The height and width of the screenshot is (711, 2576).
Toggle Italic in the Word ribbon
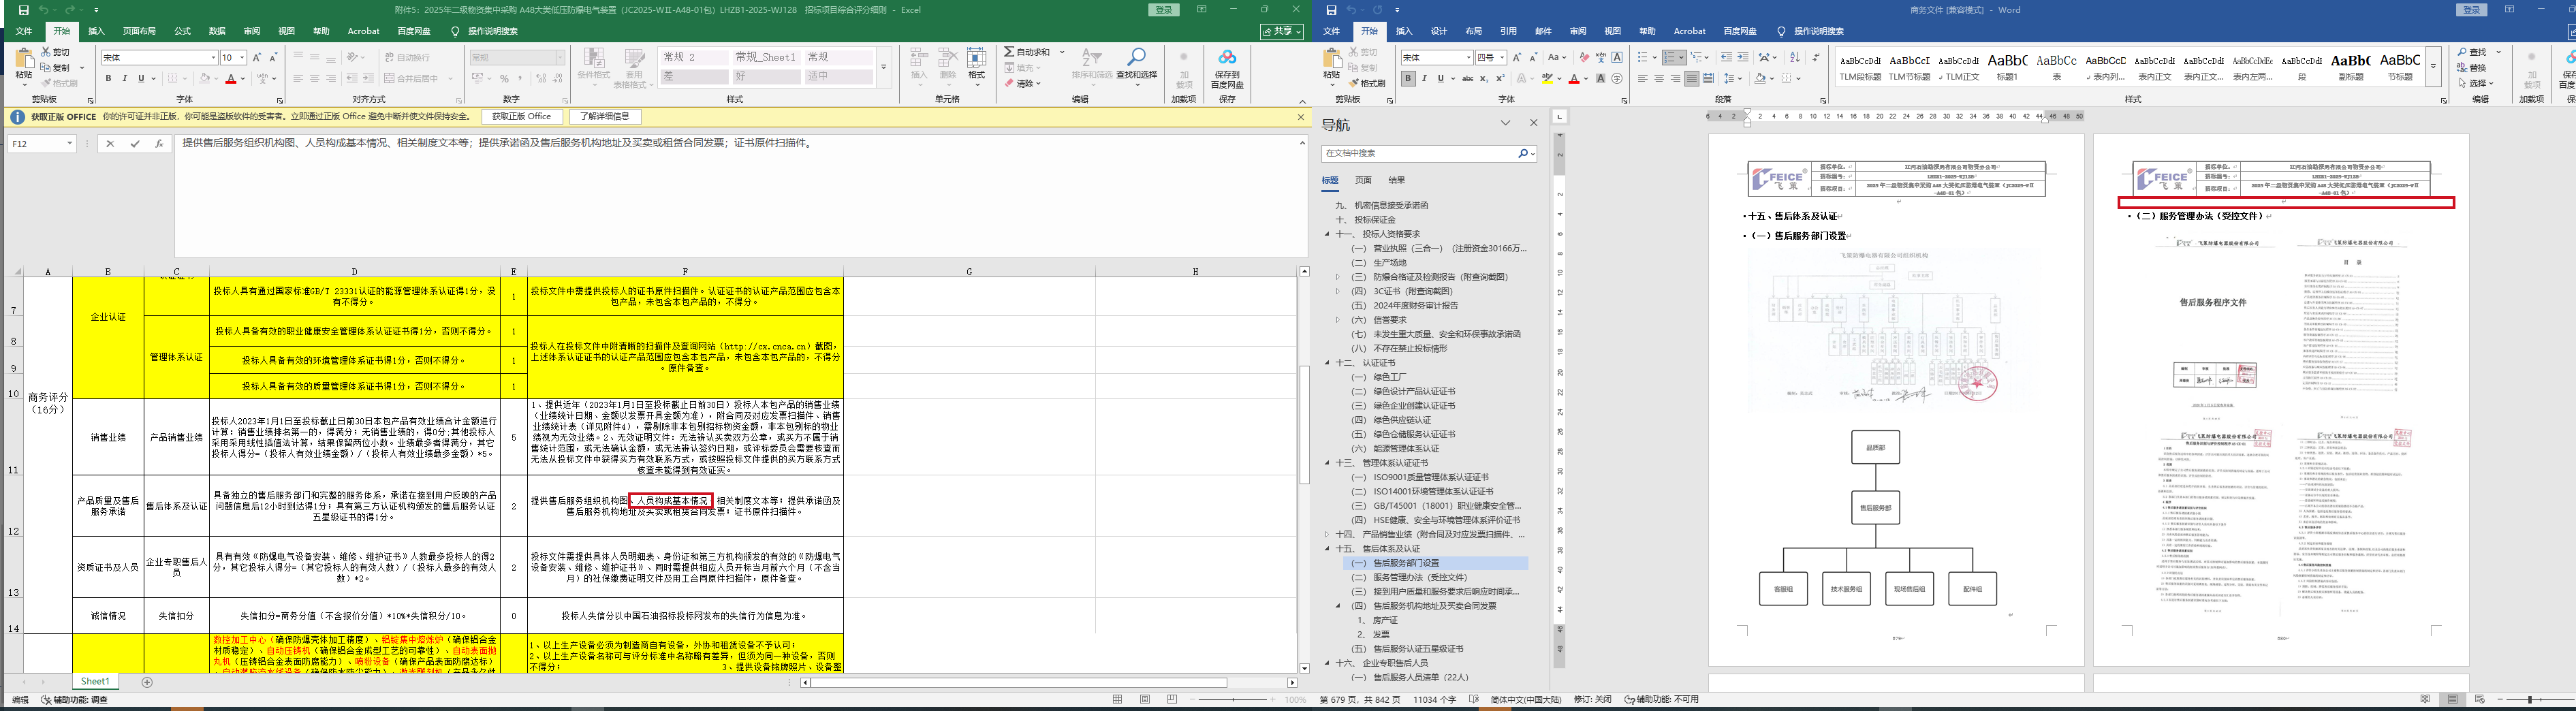1424,79
